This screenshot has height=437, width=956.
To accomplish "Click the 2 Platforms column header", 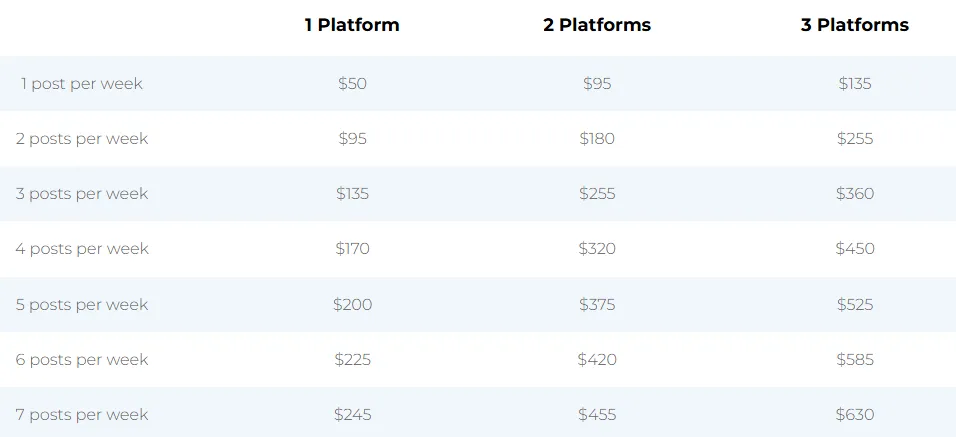I will pyautogui.click(x=597, y=25).
